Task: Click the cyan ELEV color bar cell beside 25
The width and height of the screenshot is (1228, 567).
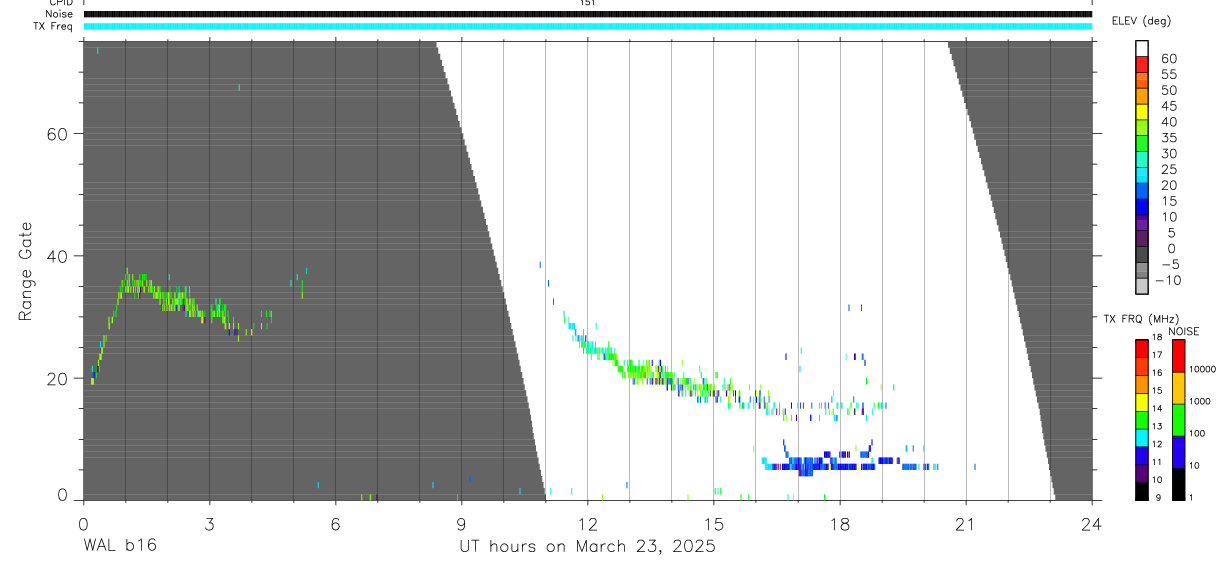Action: coord(1142,175)
